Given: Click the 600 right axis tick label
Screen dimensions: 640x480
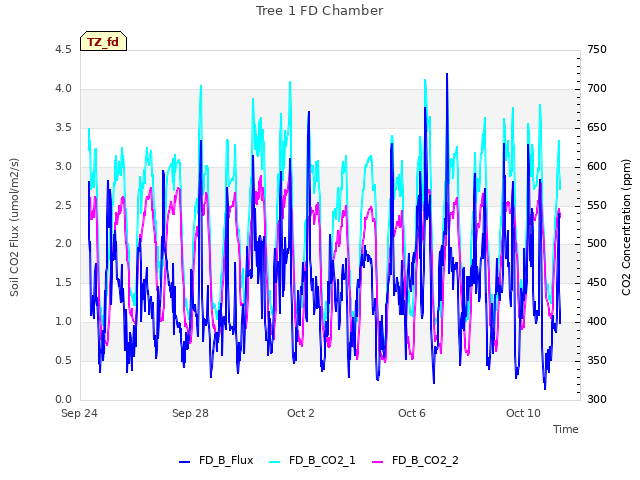Looking at the screenshot, I should pyautogui.click(x=597, y=167).
